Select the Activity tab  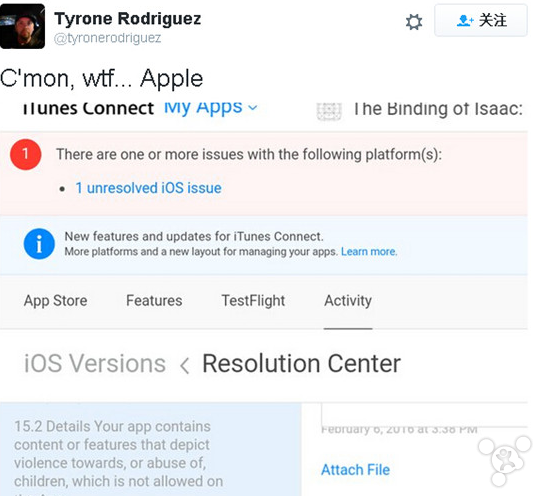pyautogui.click(x=348, y=301)
